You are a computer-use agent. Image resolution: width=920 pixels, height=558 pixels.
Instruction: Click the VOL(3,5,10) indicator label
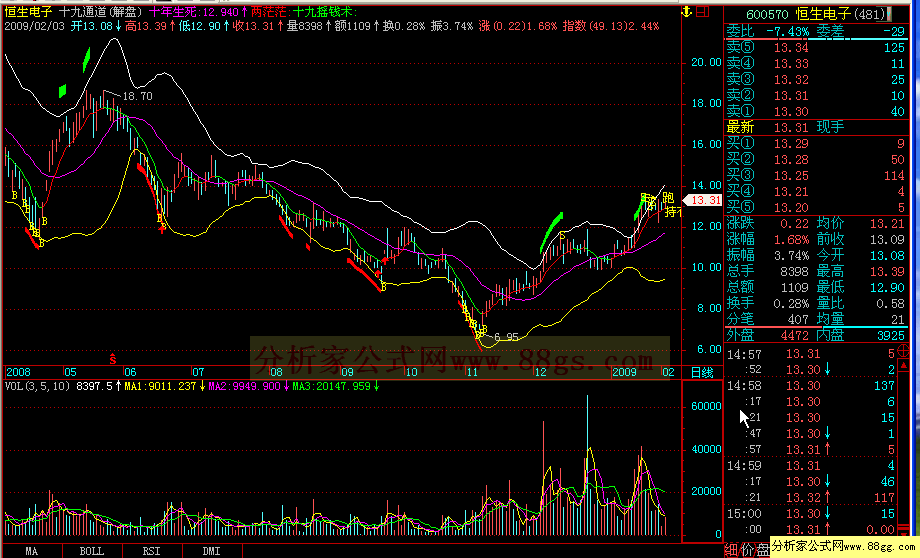38,386
